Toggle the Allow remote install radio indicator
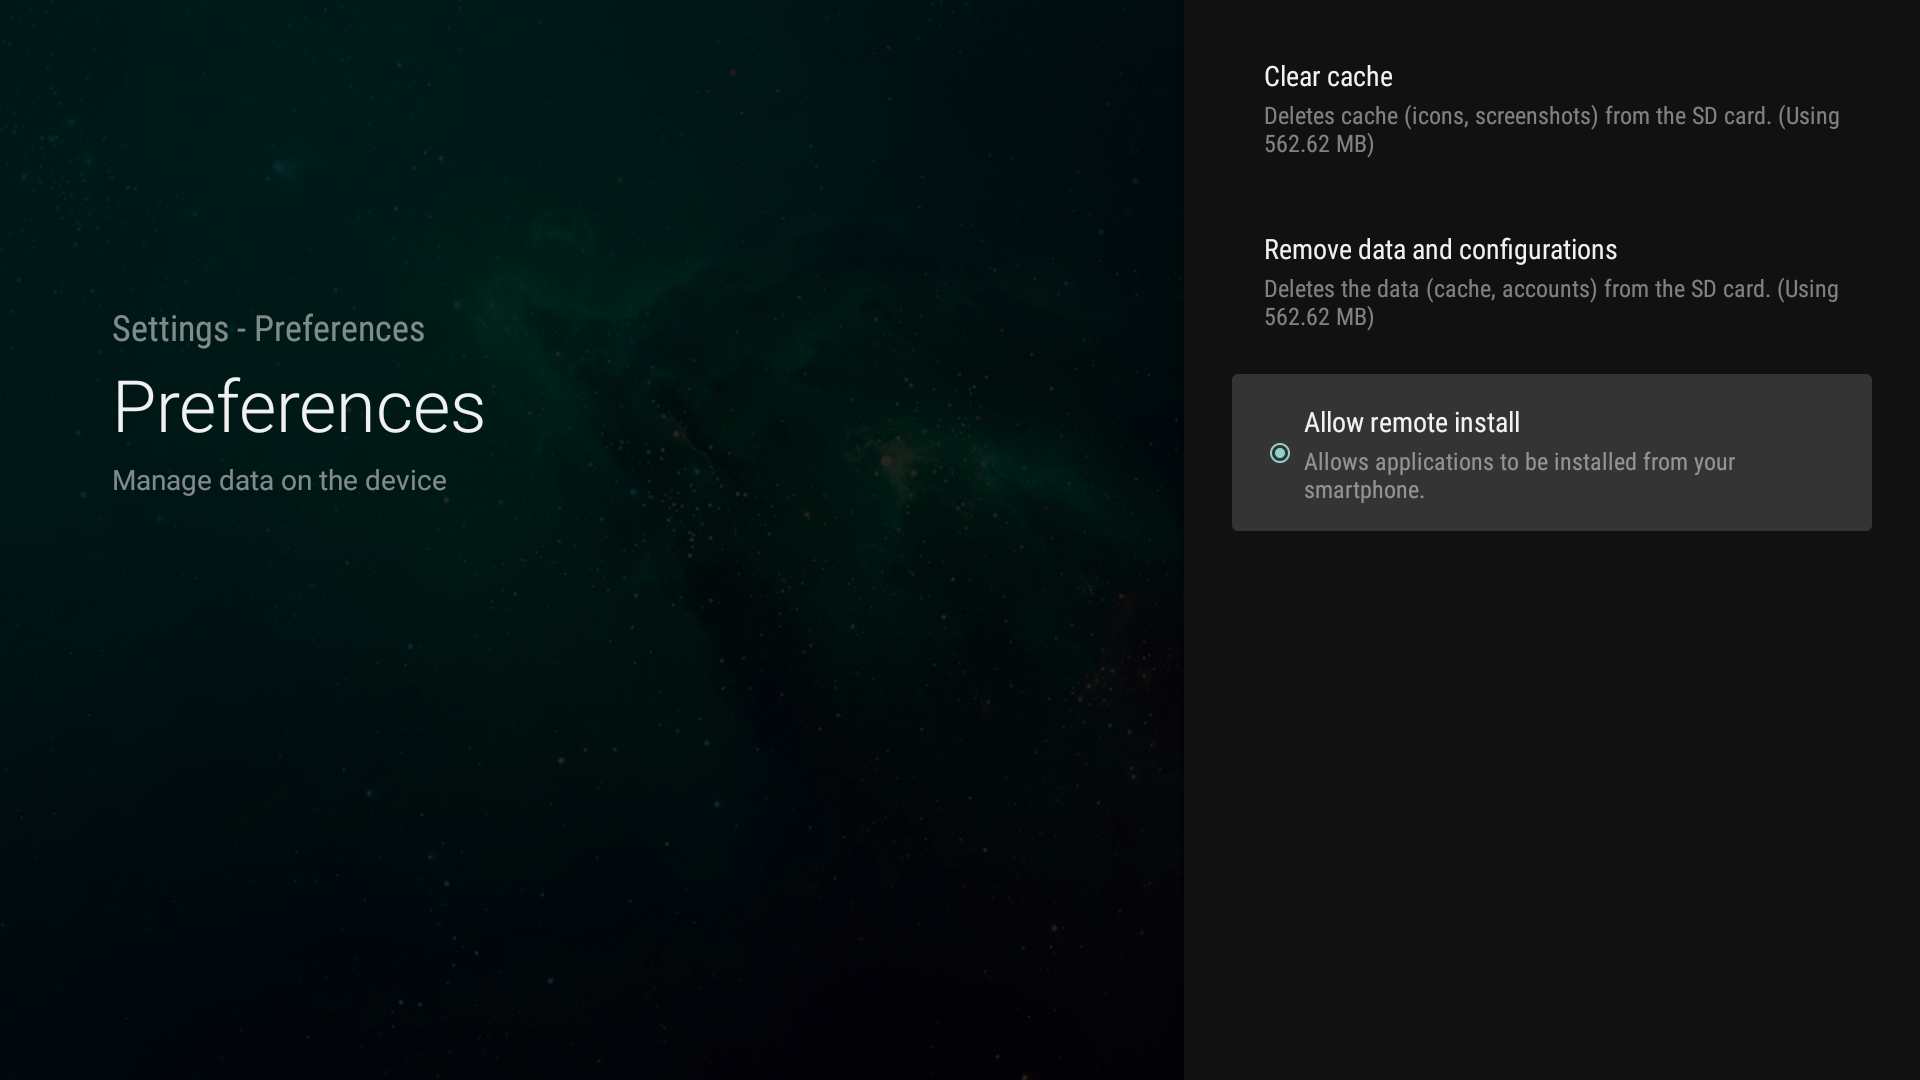1920x1080 pixels. tap(1279, 453)
